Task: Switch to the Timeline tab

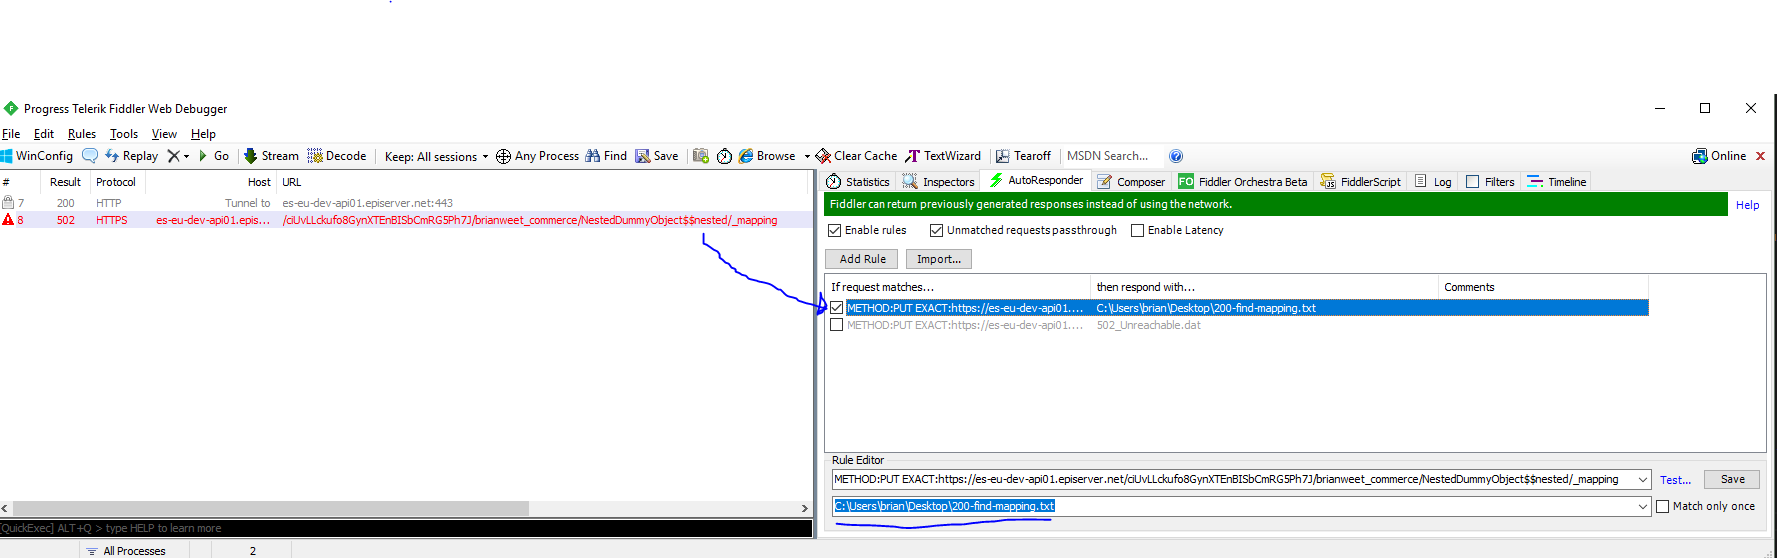Action: click(1557, 182)
